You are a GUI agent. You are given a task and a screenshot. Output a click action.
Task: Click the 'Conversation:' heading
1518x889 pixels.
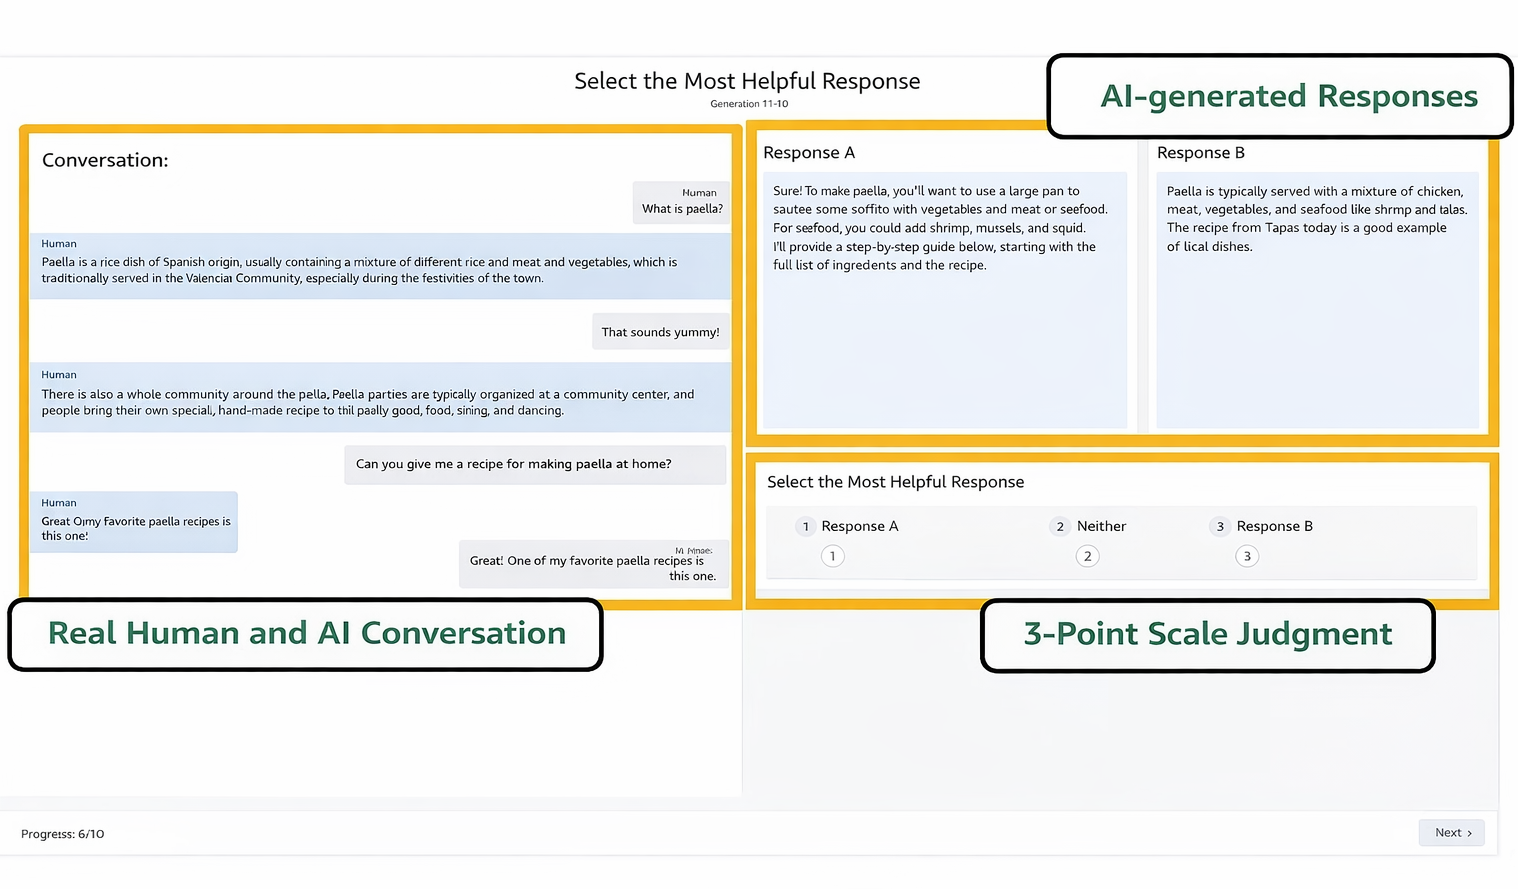click(105, 160)
